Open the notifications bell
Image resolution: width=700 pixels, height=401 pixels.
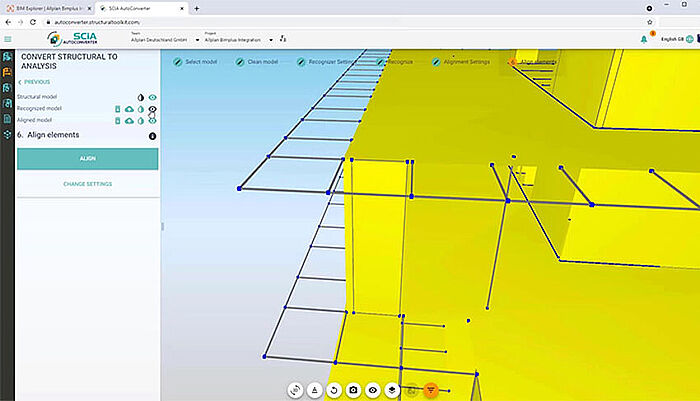644,39
